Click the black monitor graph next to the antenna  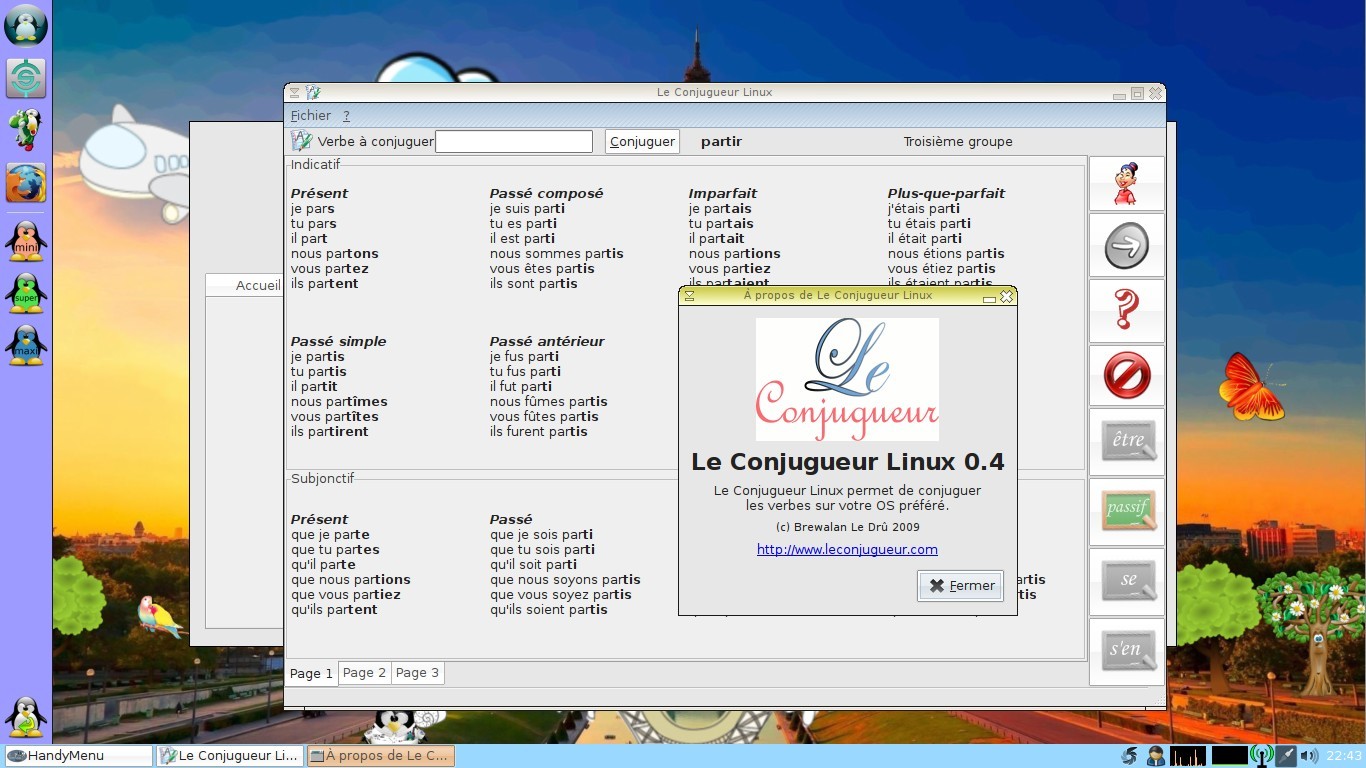pyautogui.click(x=1230, y=756)
